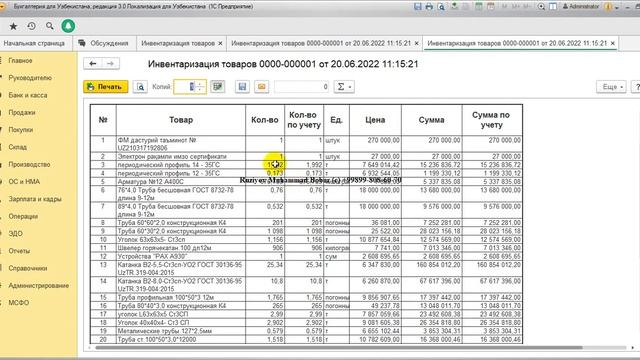Open the dropdown arrow next to the info icon
Viewport: 640px width, 360px height.
617,7
